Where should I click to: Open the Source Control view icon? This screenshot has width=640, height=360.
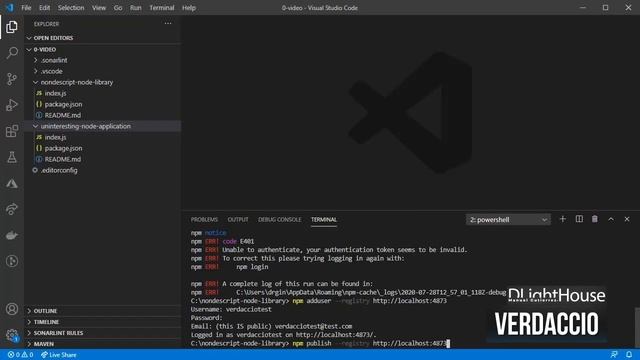pos(12,79)
